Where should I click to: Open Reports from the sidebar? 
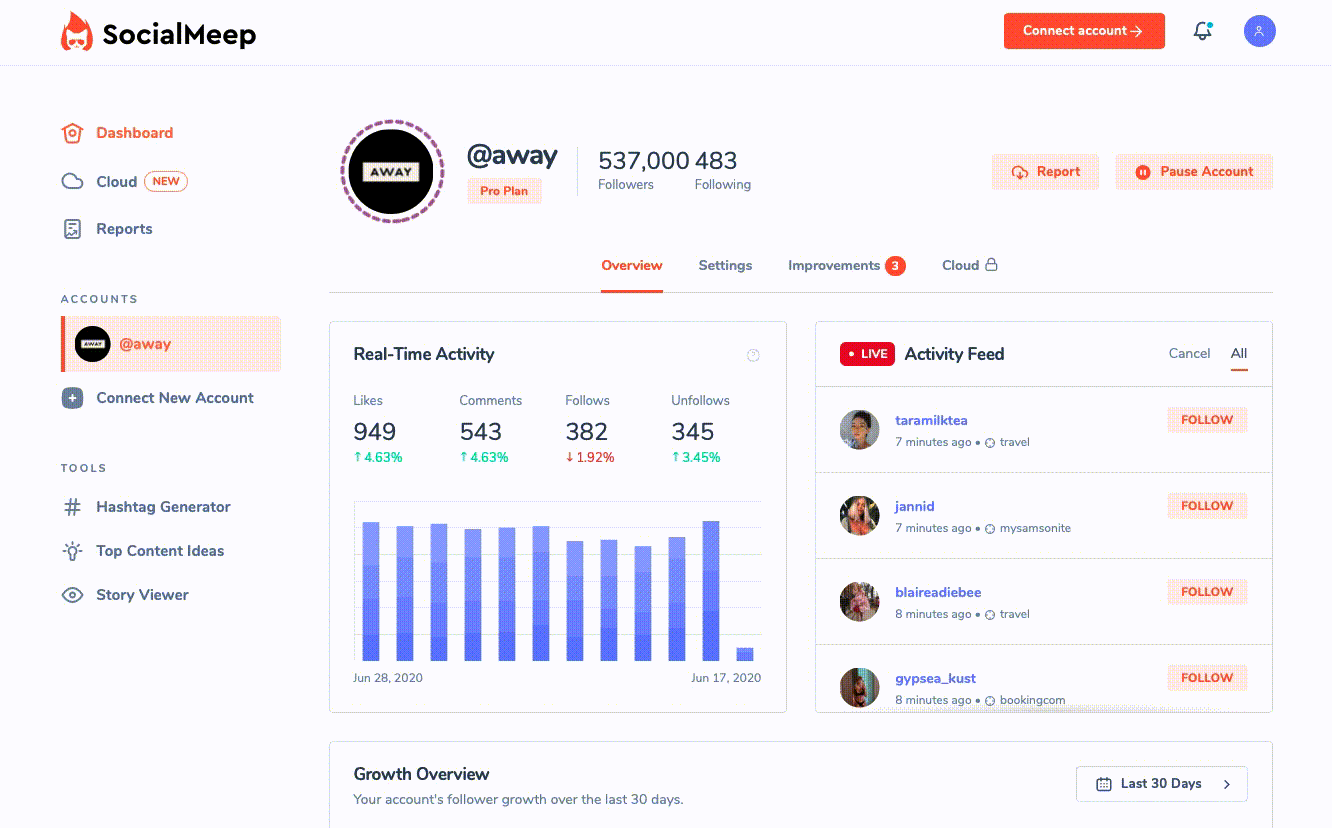point(123,228)
